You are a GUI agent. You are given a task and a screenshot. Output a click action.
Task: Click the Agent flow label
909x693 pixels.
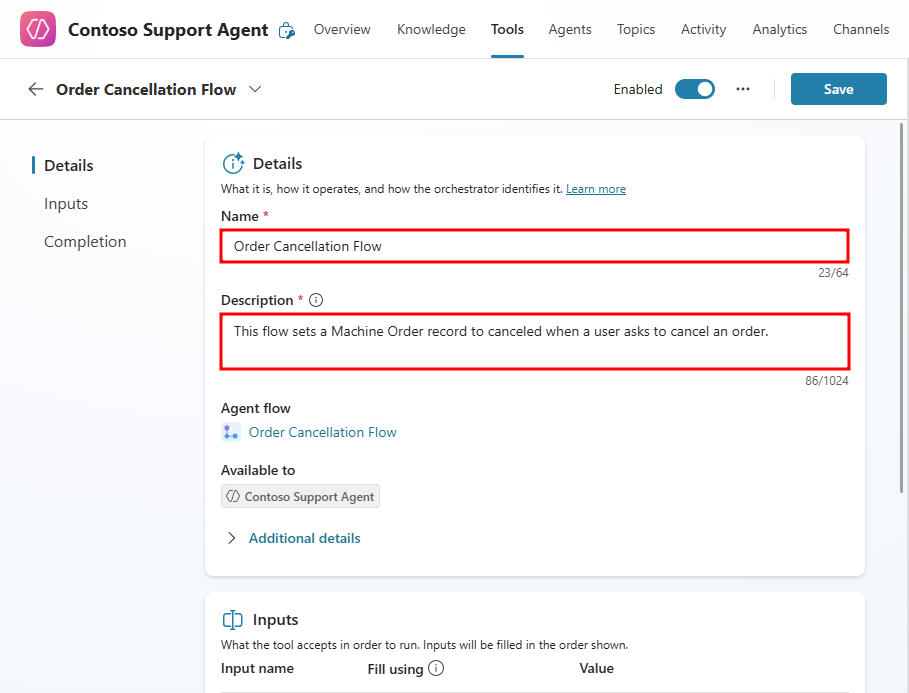click(x=256, y=408)
